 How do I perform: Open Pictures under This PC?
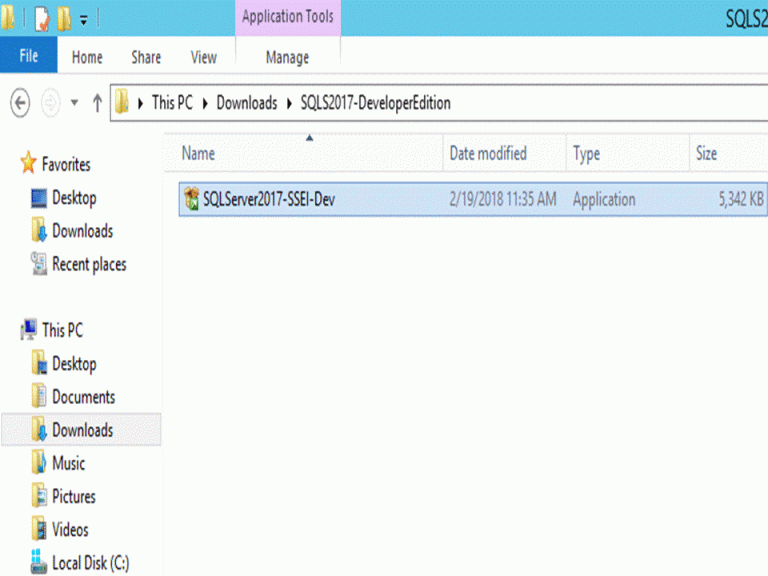click(74, 496)
